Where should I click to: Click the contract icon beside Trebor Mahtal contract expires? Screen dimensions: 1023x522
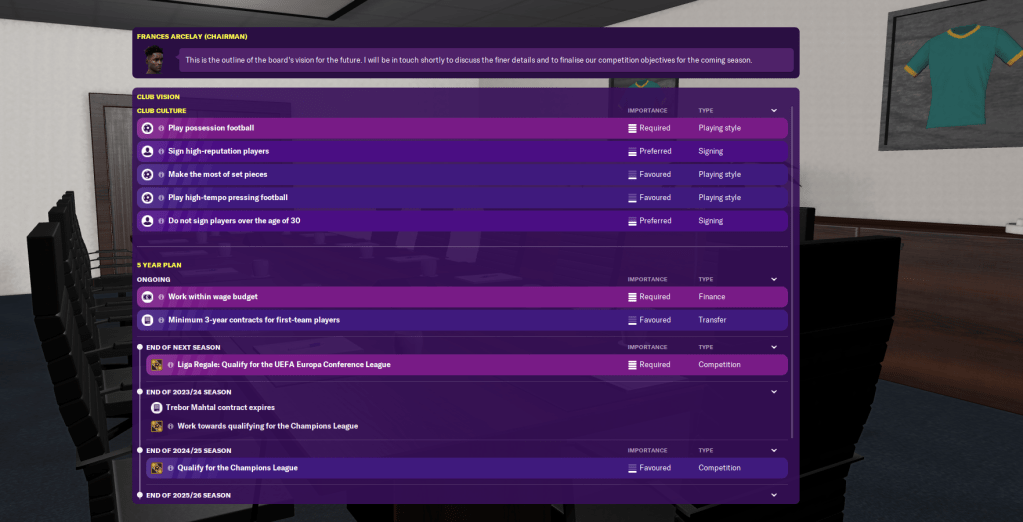[x=157, y=408]
